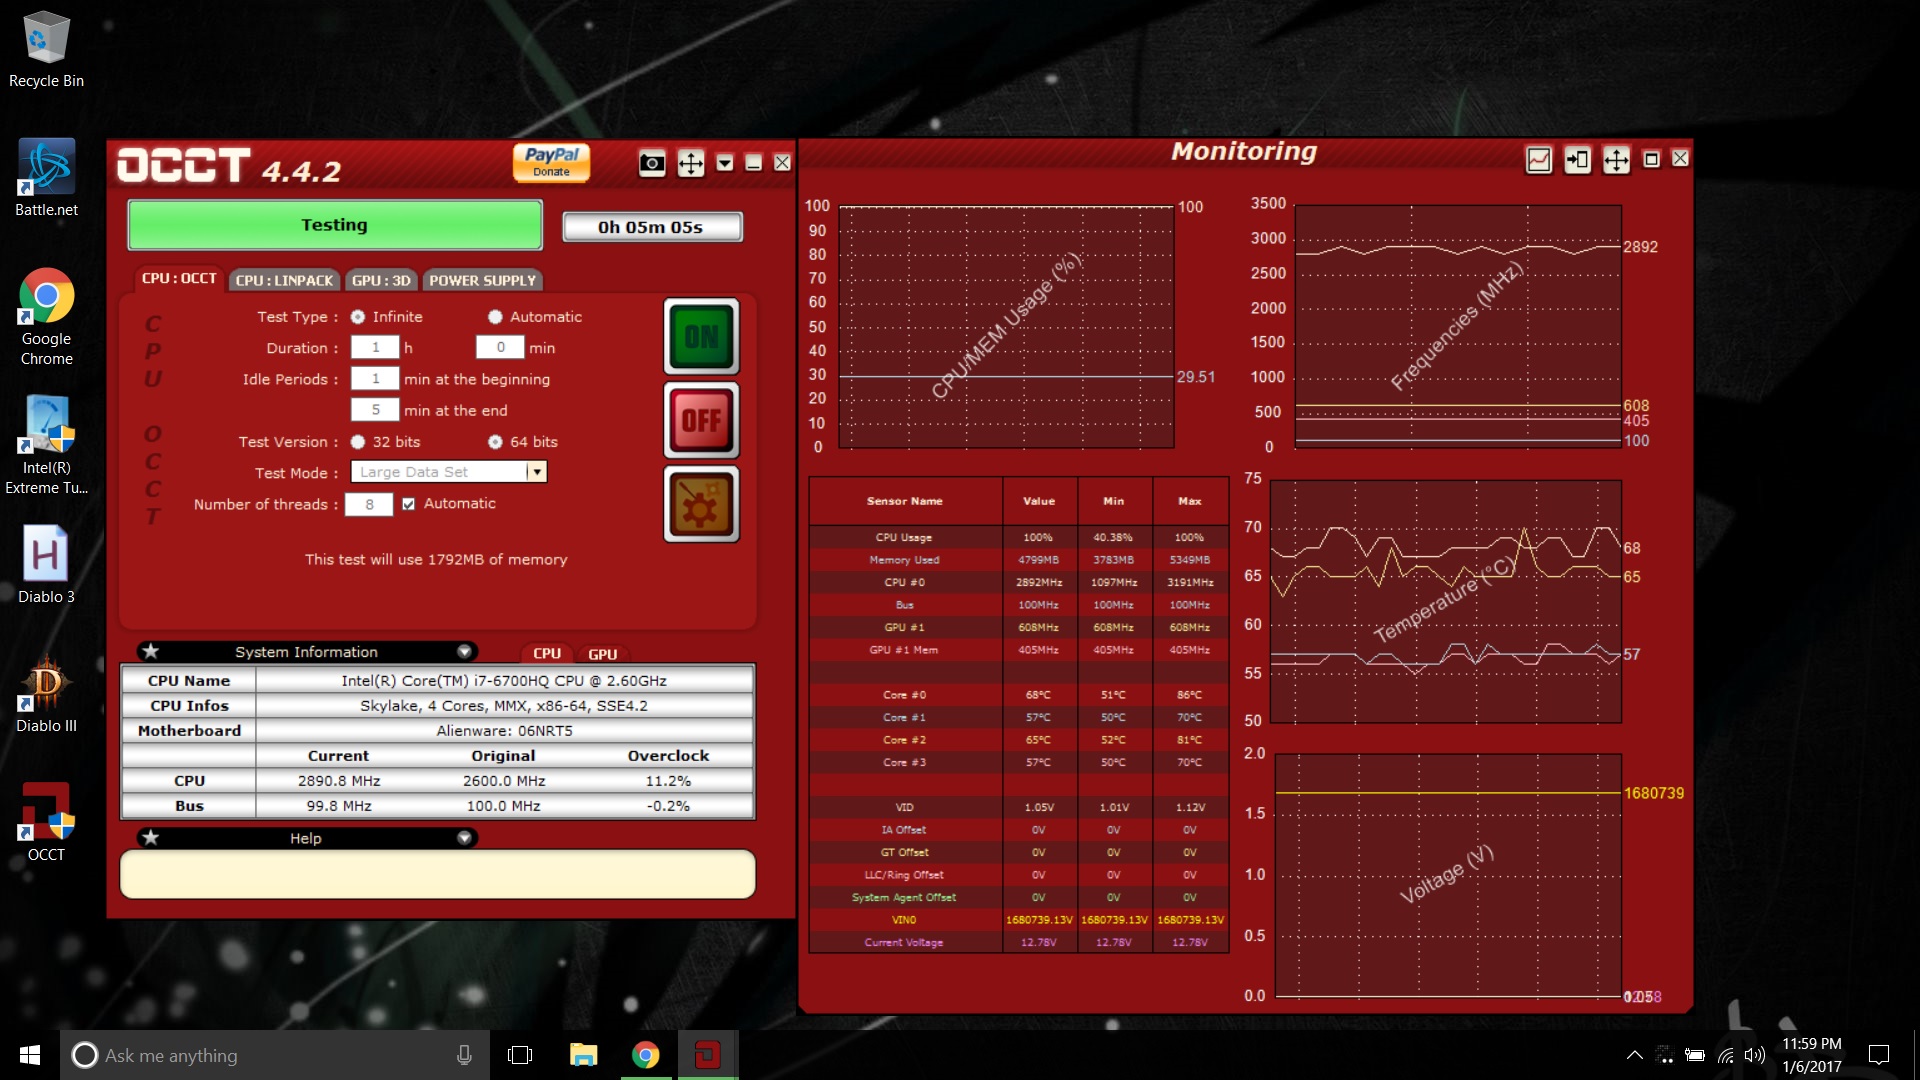Click the Monitoring move window icon
1920x1080 pixels.
click(x=1616, y=160)
